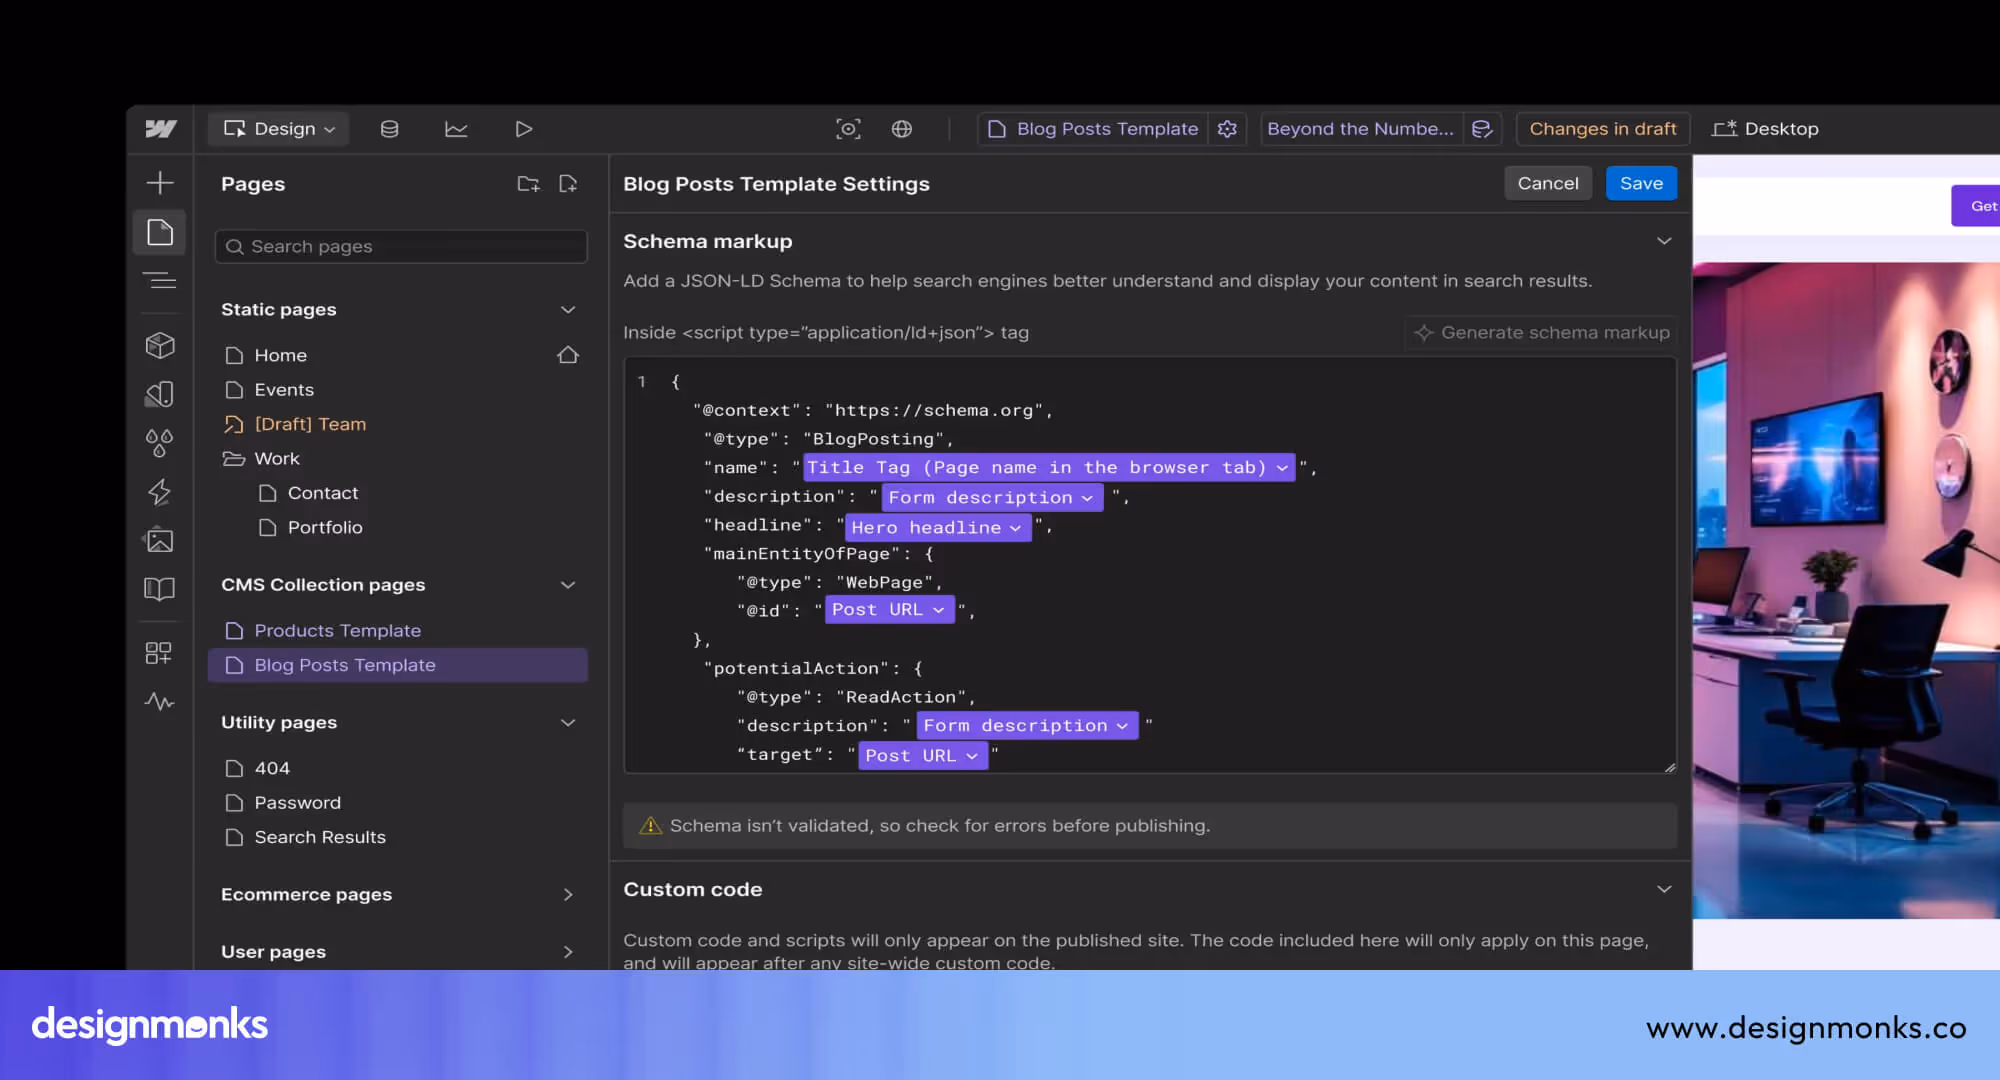Click the create new folder icon
The height and width of the screenshot is (1080, 2000).
528,184
